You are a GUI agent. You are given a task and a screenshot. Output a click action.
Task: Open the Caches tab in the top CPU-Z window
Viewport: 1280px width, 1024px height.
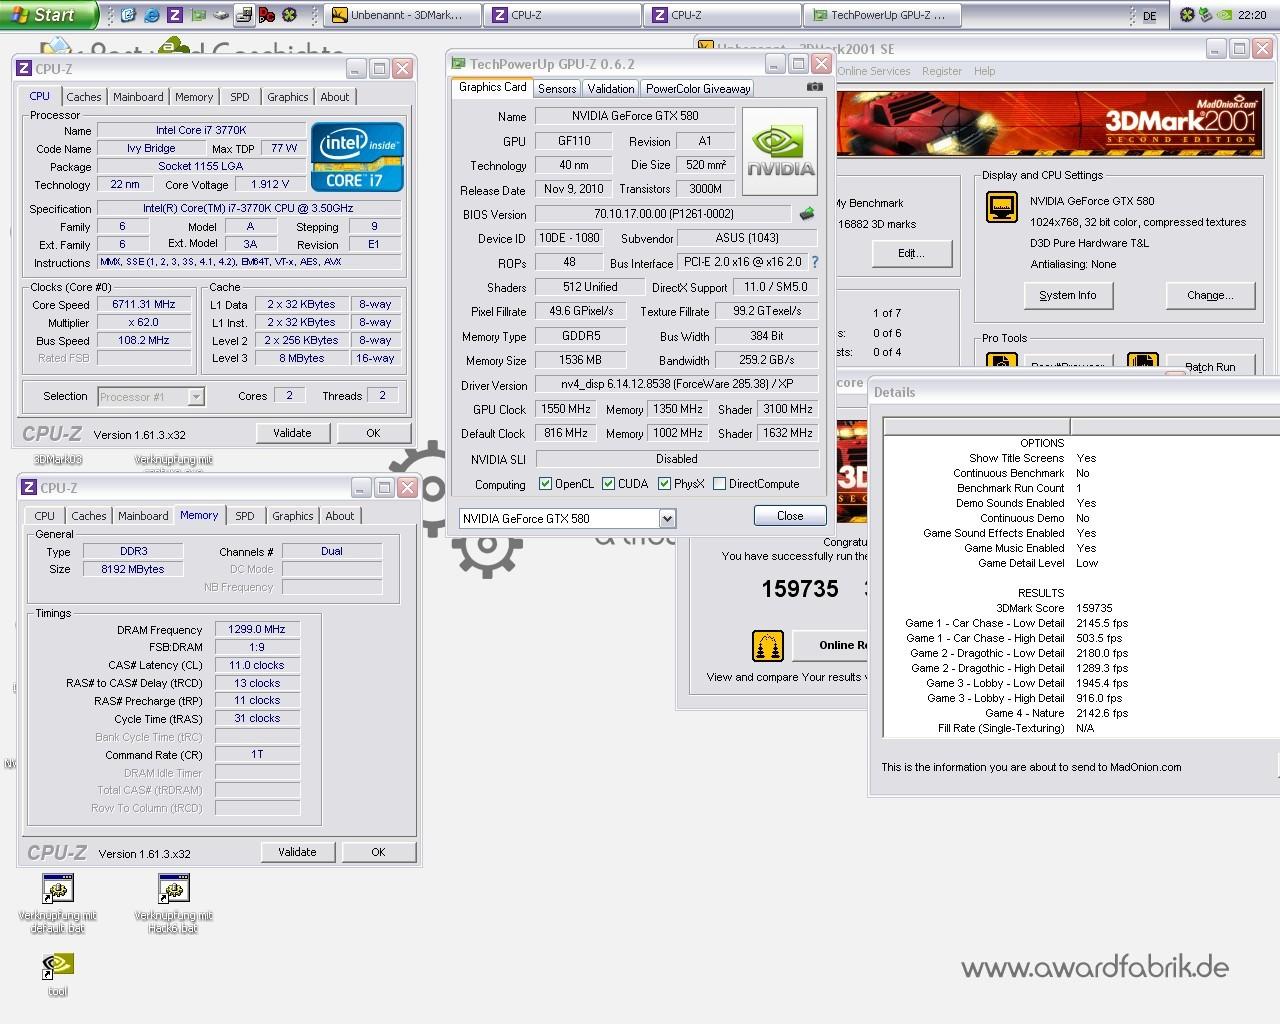(x=84, y=97)
